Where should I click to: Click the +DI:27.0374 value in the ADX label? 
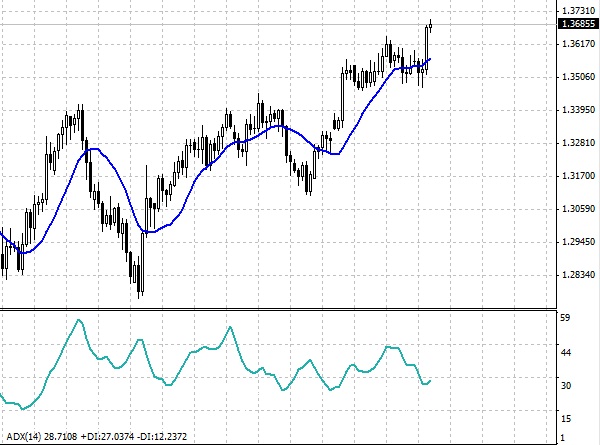(x=108, y=436)
